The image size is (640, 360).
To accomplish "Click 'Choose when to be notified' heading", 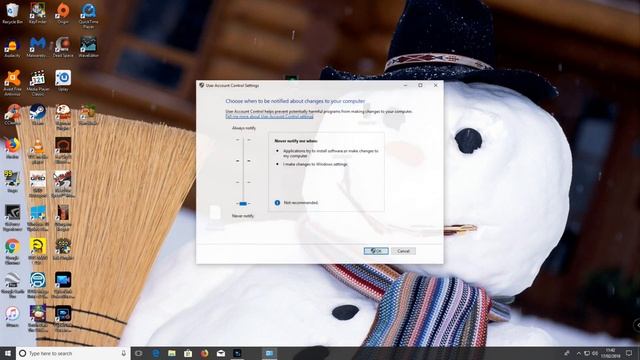I will (x=295, y=101).
